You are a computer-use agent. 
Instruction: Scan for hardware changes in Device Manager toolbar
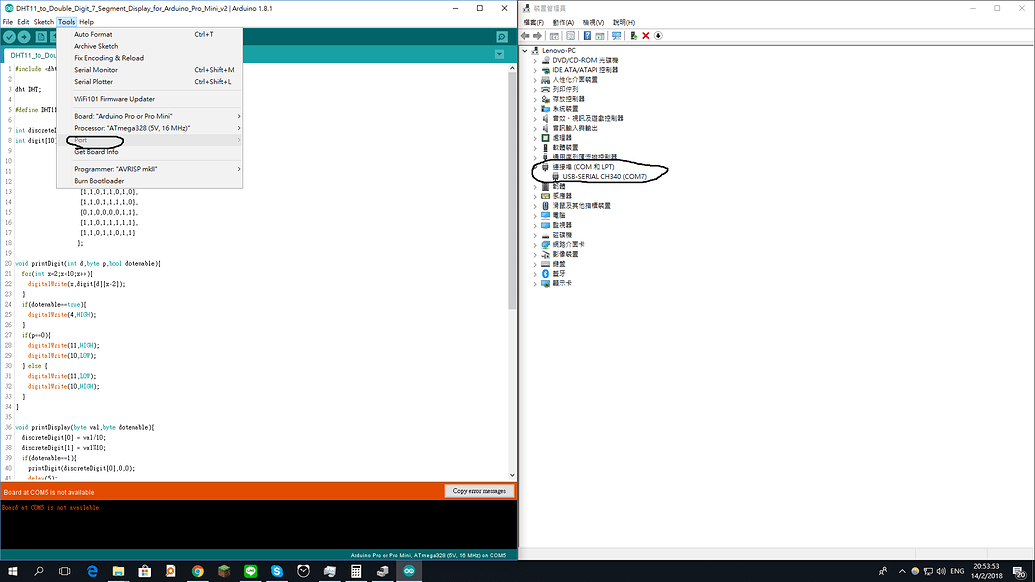click(x=616, y=36)
